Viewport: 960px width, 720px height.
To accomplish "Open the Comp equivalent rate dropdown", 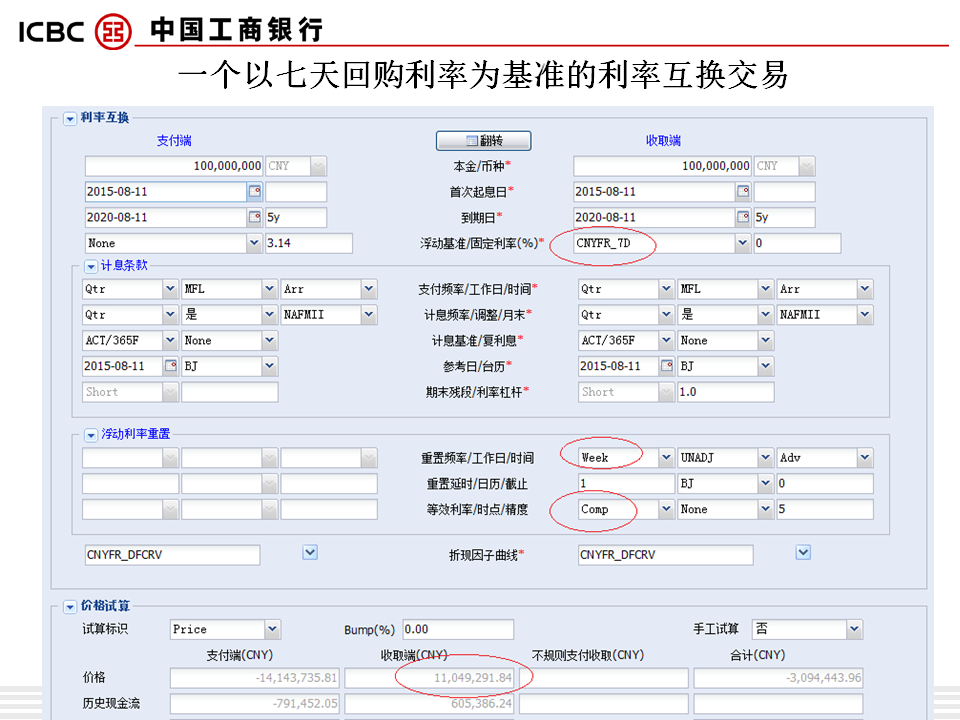I will point(666,510).
